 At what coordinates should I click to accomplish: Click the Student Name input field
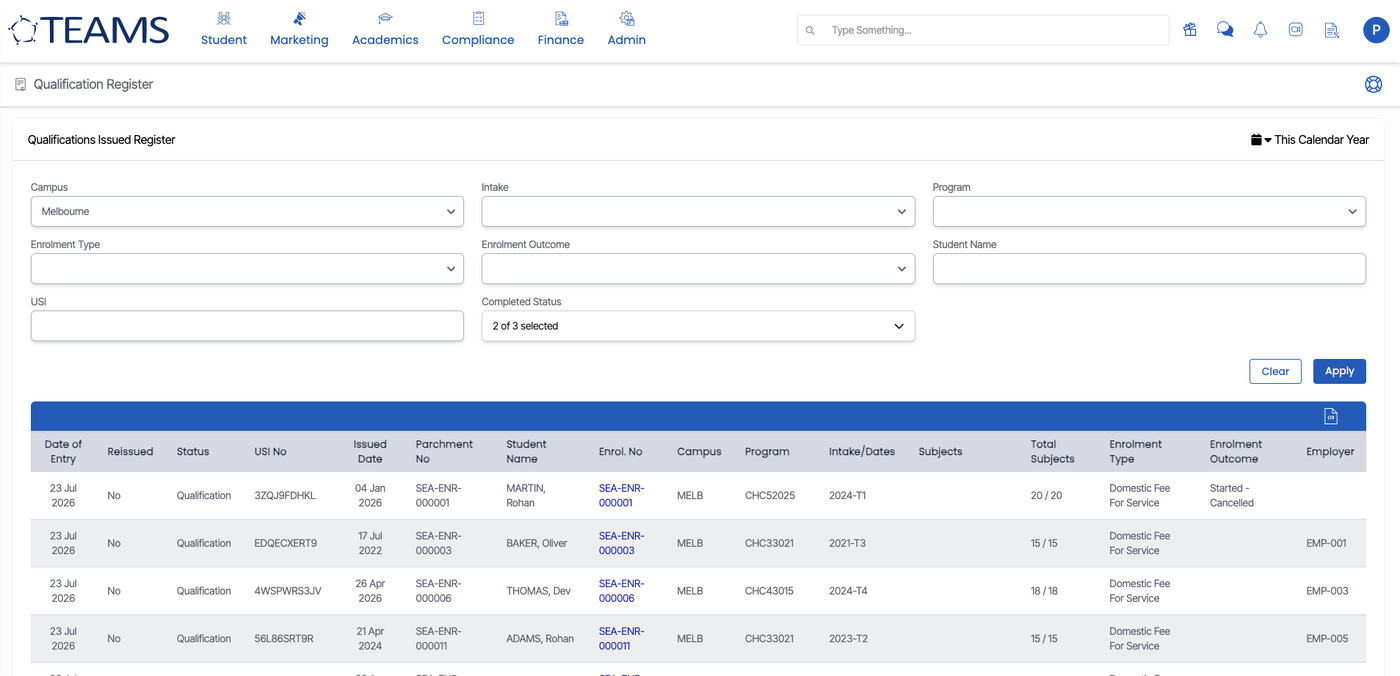1149,269
